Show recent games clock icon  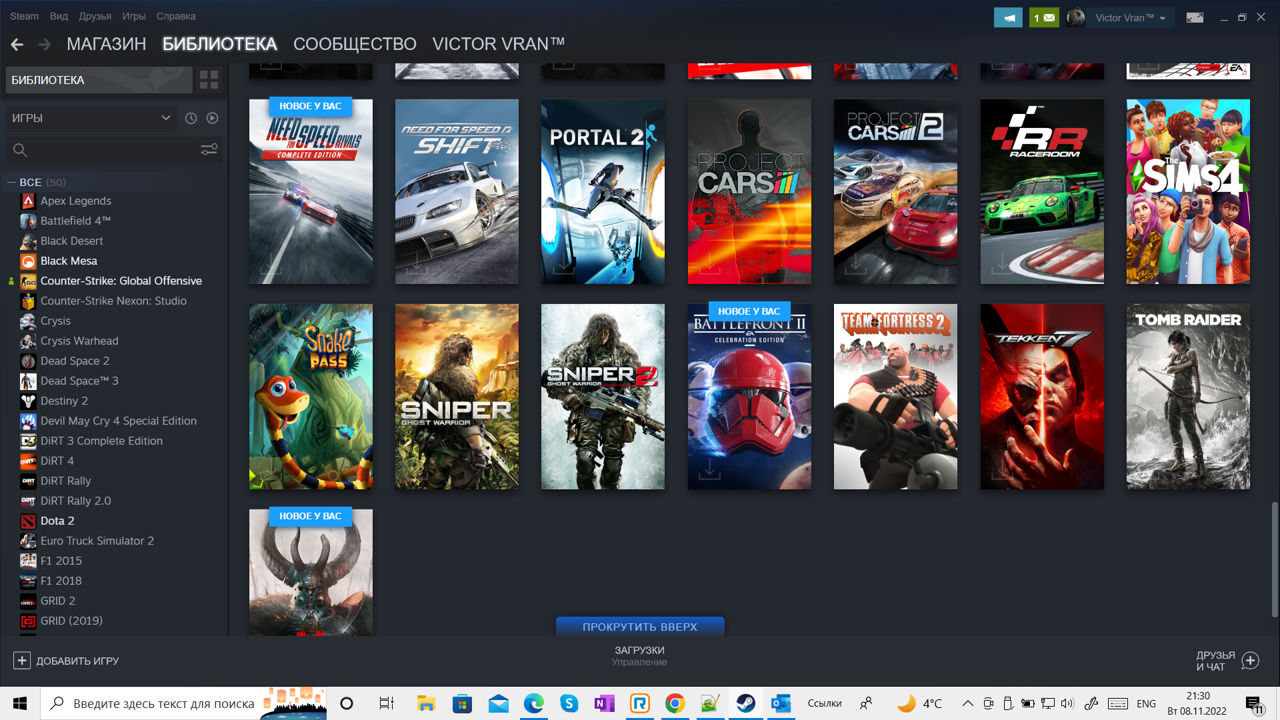pos(191,118)
